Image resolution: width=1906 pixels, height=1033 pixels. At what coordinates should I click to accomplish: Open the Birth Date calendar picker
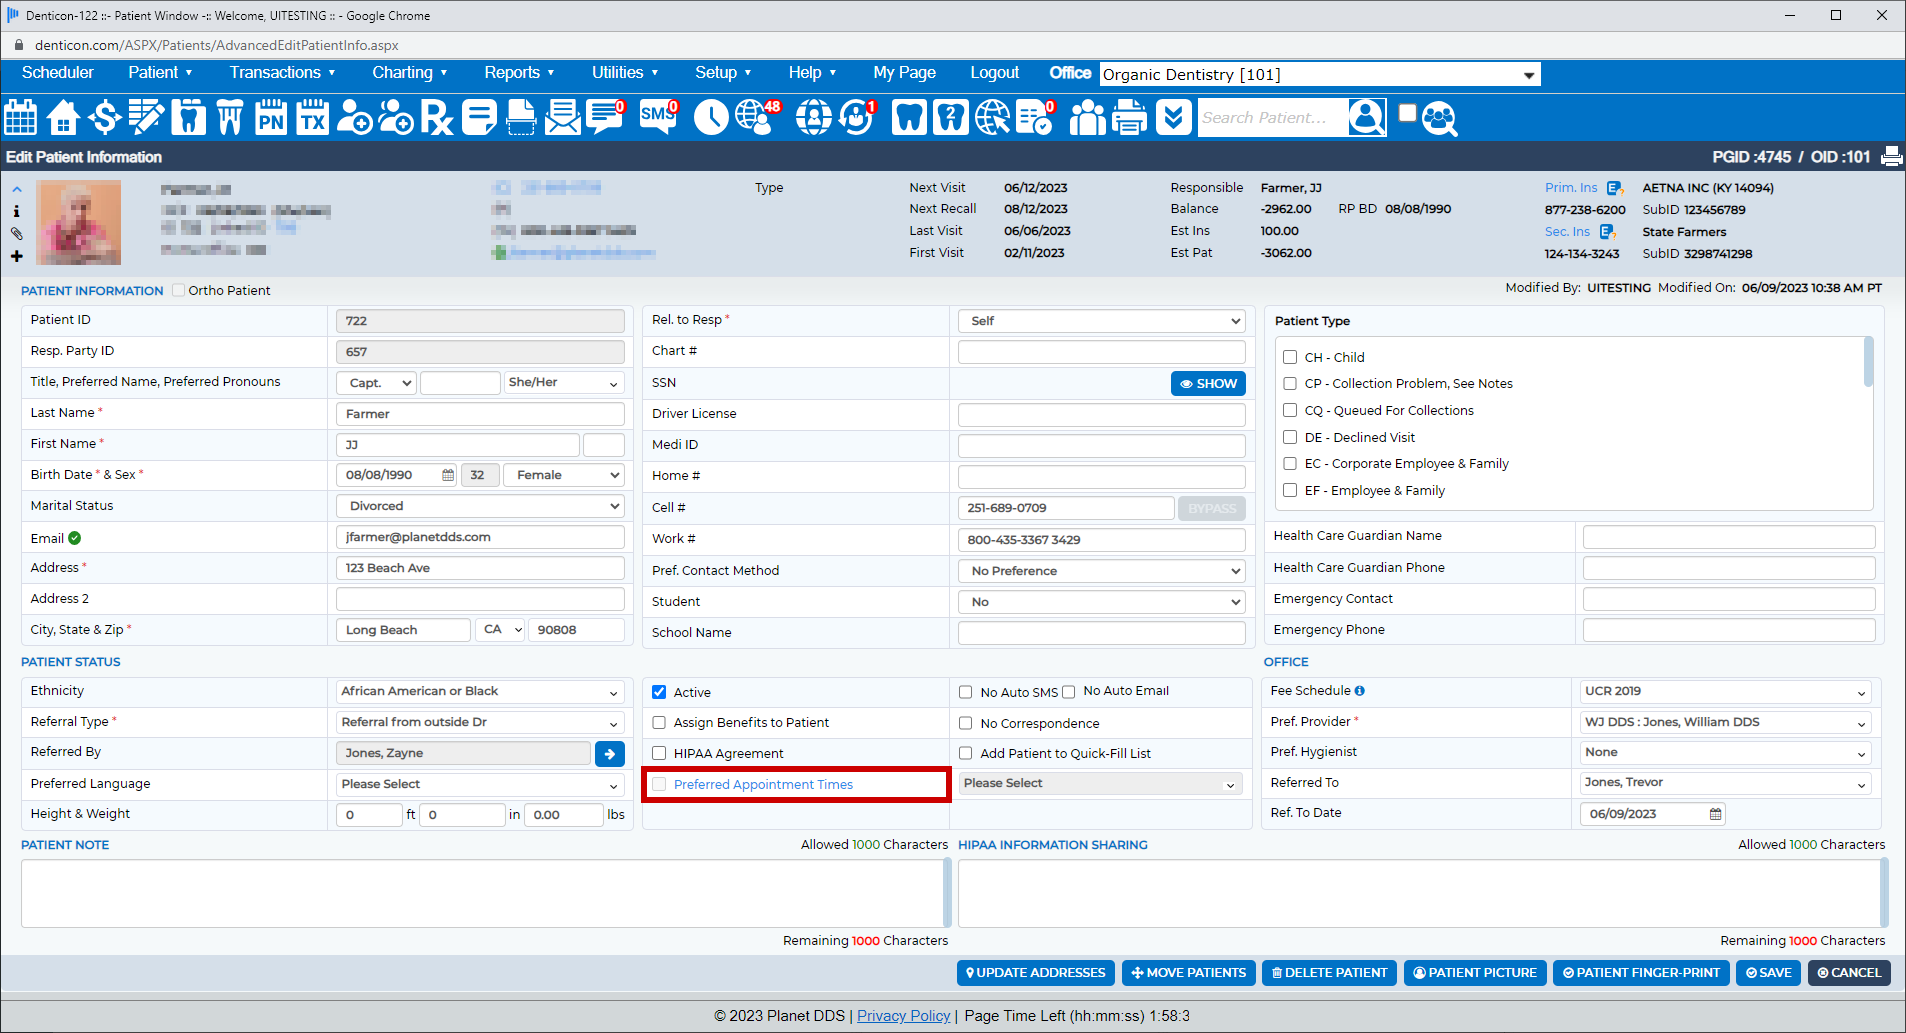click(448, 475)
